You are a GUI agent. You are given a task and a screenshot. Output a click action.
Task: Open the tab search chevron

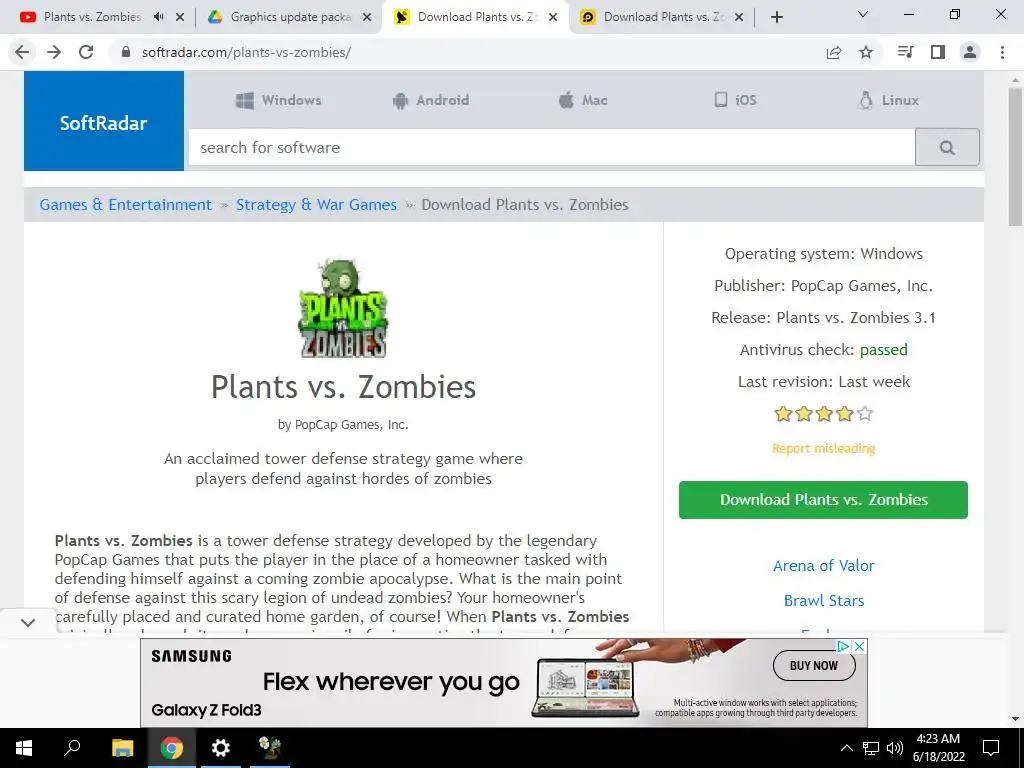pos(863,14)
